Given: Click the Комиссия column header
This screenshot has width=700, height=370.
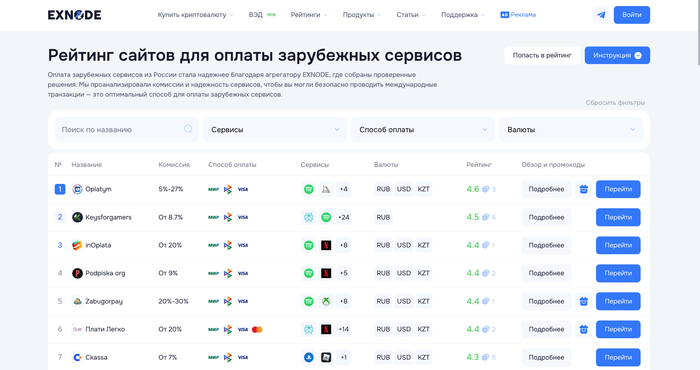Looking at the screenshot, I should (x=174, y=165).
